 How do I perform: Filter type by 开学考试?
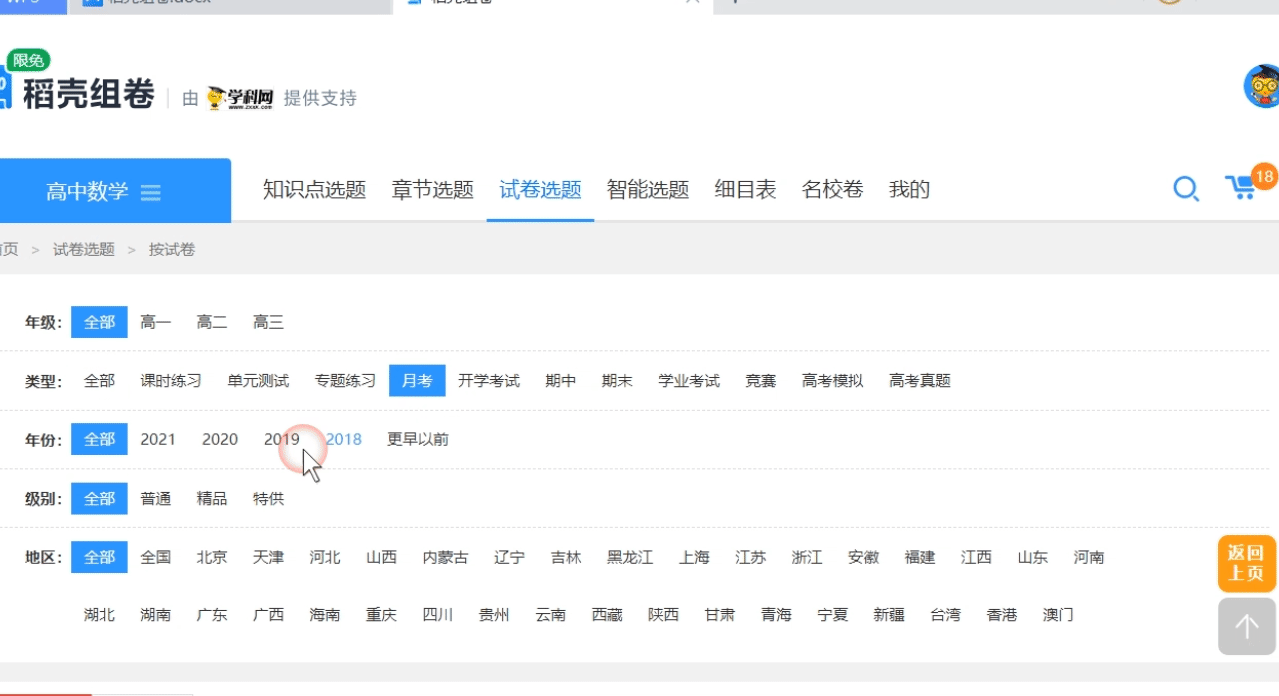489,380
